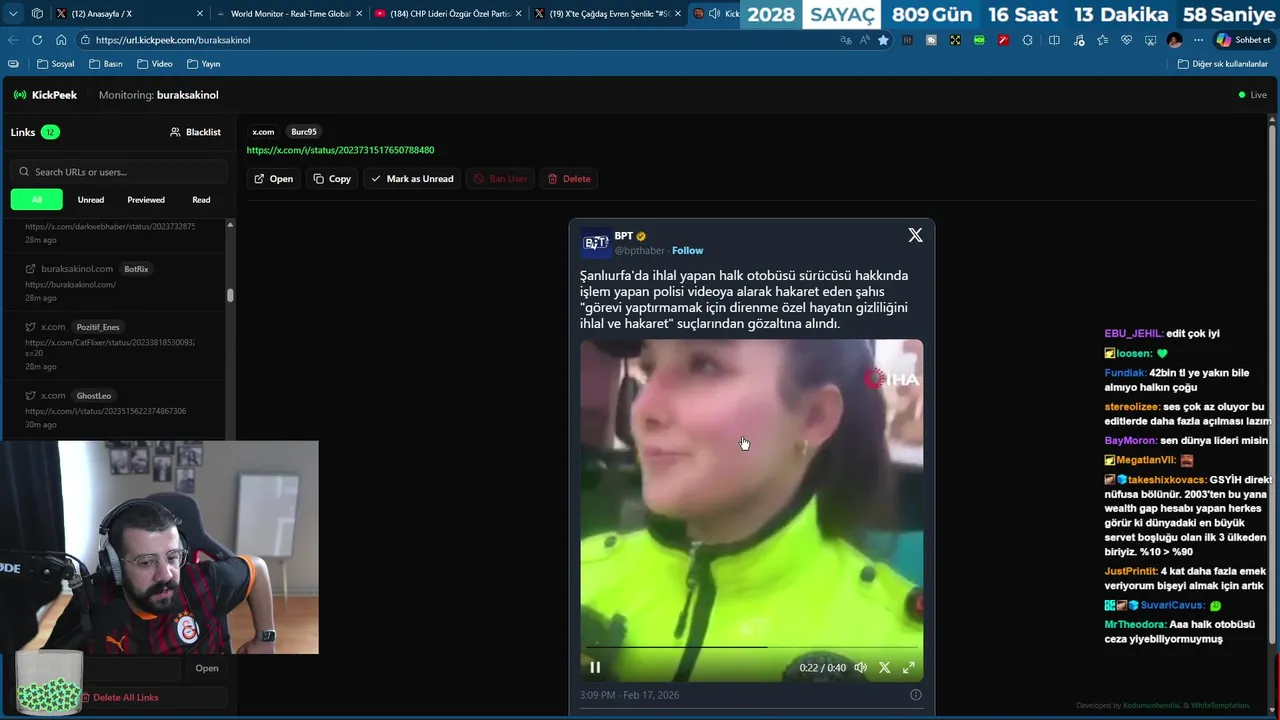
Task: Toggle the favorite star in address bar
Action: (x=883, y=40)
